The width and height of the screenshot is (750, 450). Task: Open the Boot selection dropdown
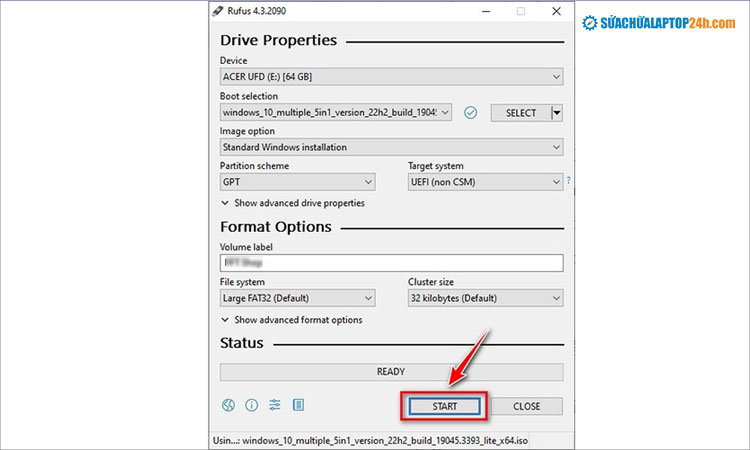pos(336,113)
